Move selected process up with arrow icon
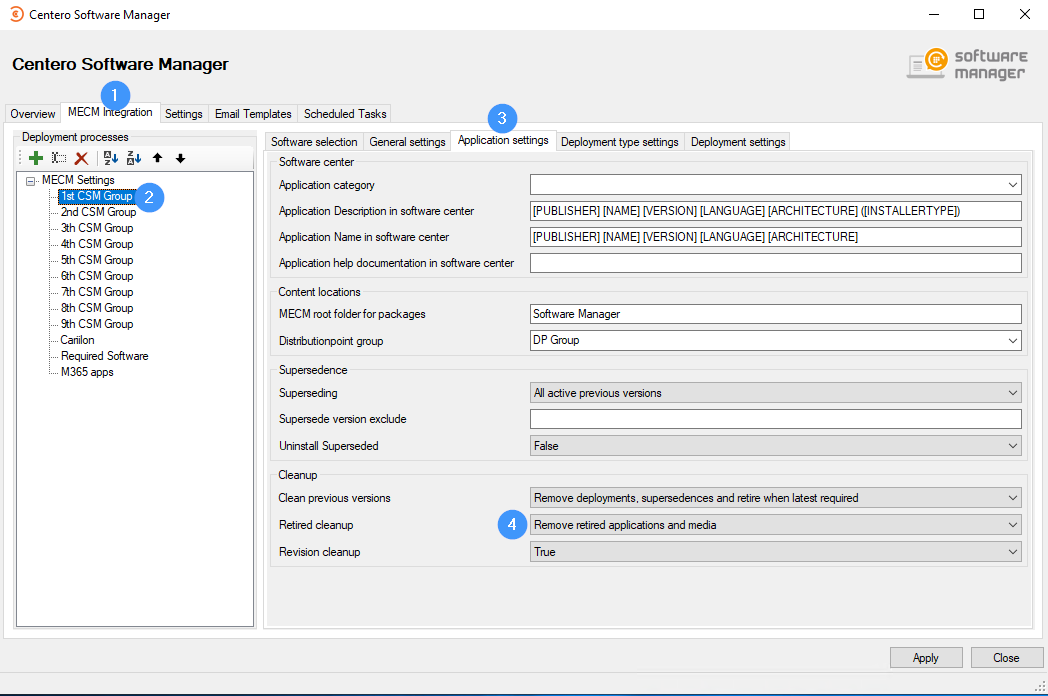Screen dimensions: 1048x696 [157, 158]
